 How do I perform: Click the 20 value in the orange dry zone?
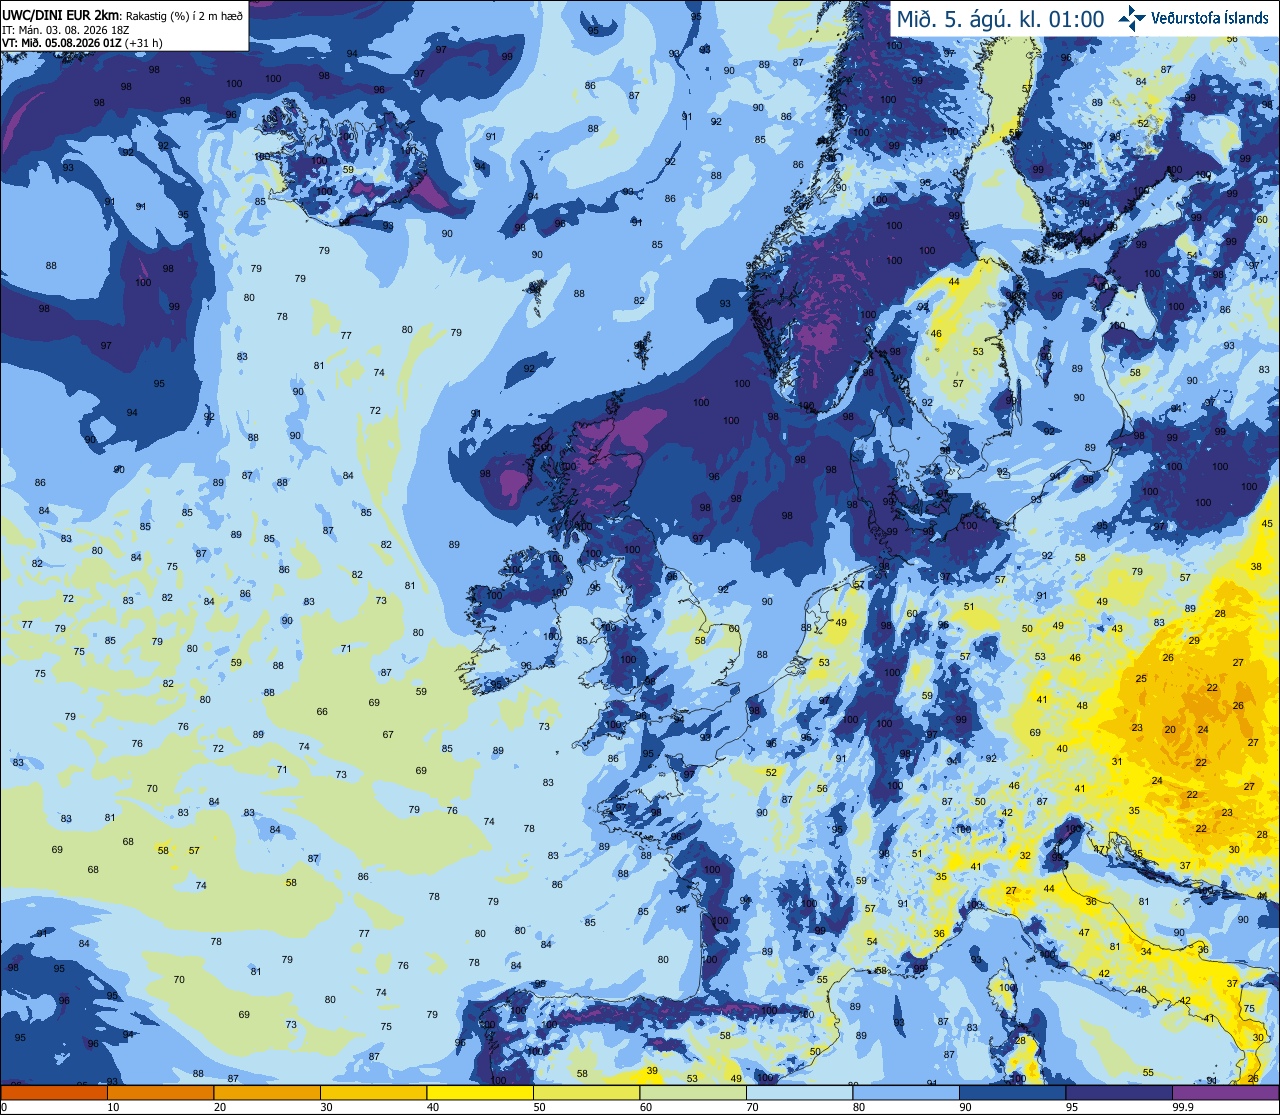coord(1170,730)
